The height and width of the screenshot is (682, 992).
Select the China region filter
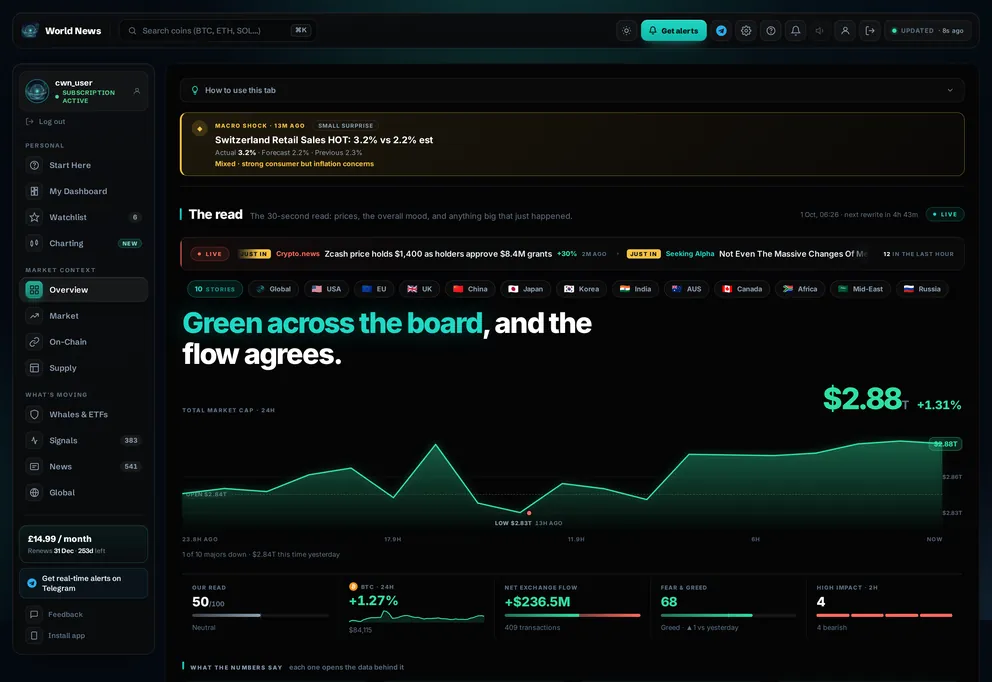(x=470, y=289)
